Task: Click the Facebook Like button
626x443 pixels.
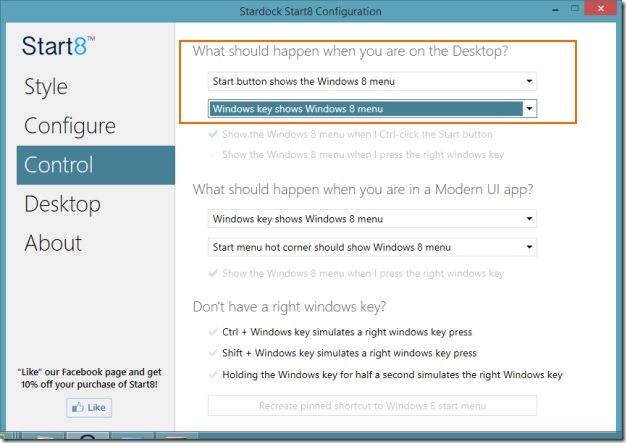Action: pos(89,407)
